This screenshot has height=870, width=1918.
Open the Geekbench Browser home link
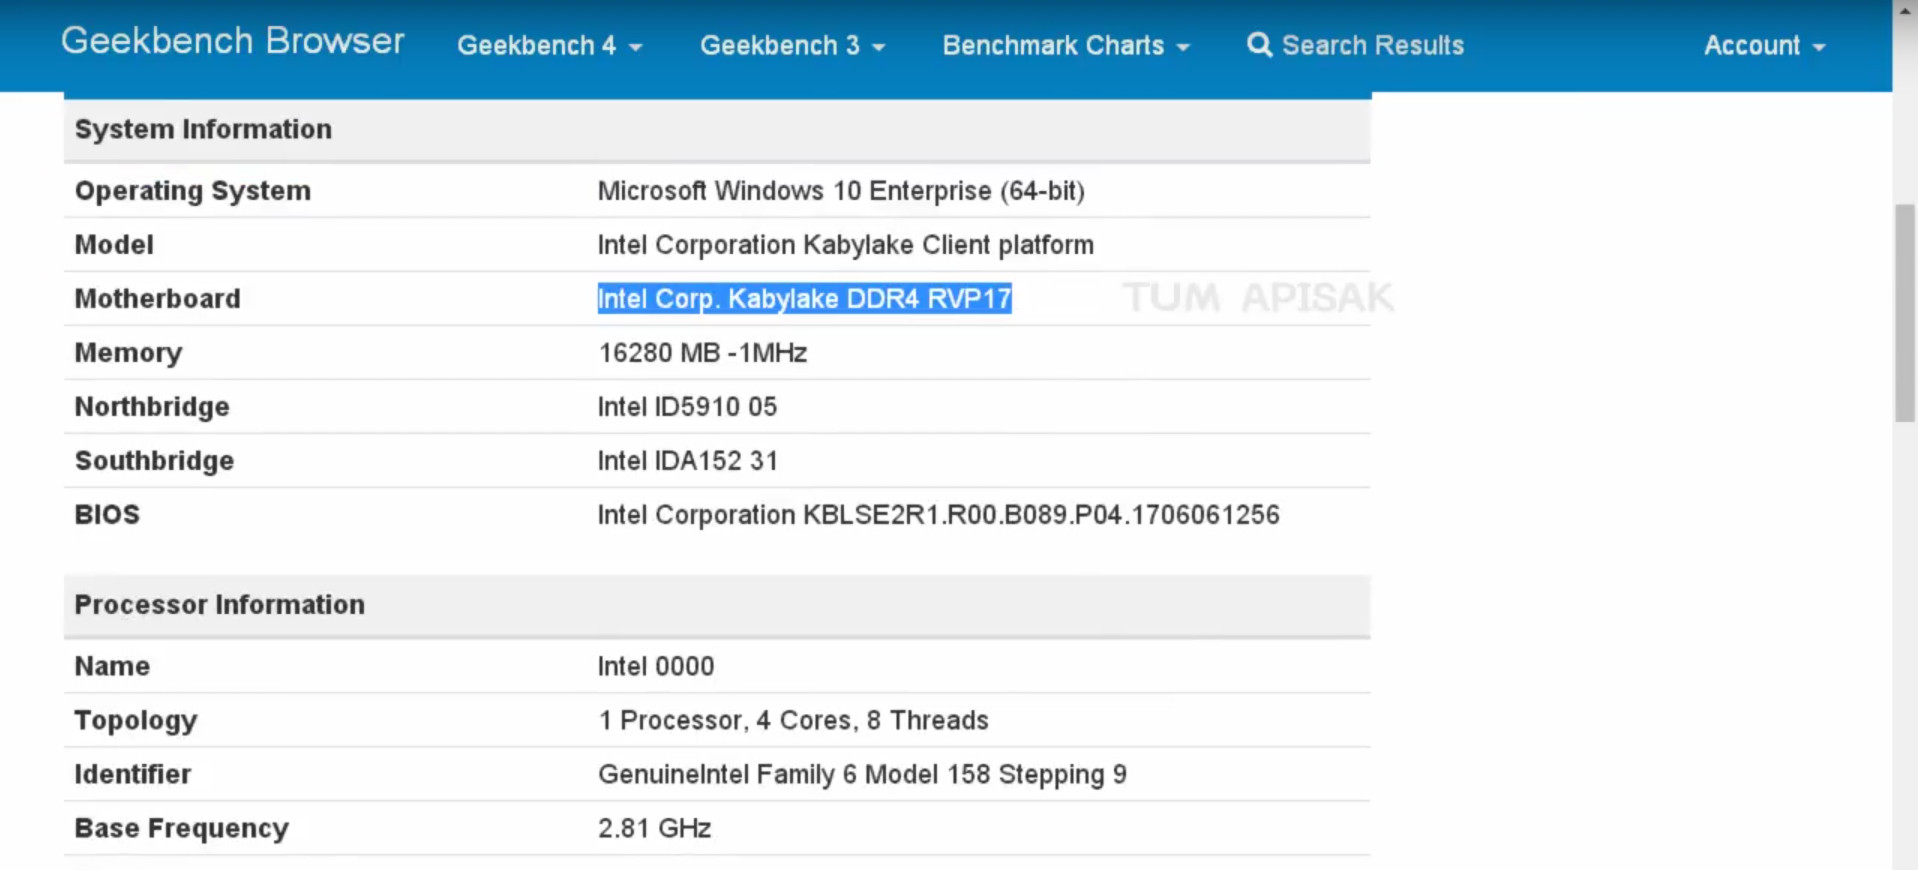pos(232,41)
